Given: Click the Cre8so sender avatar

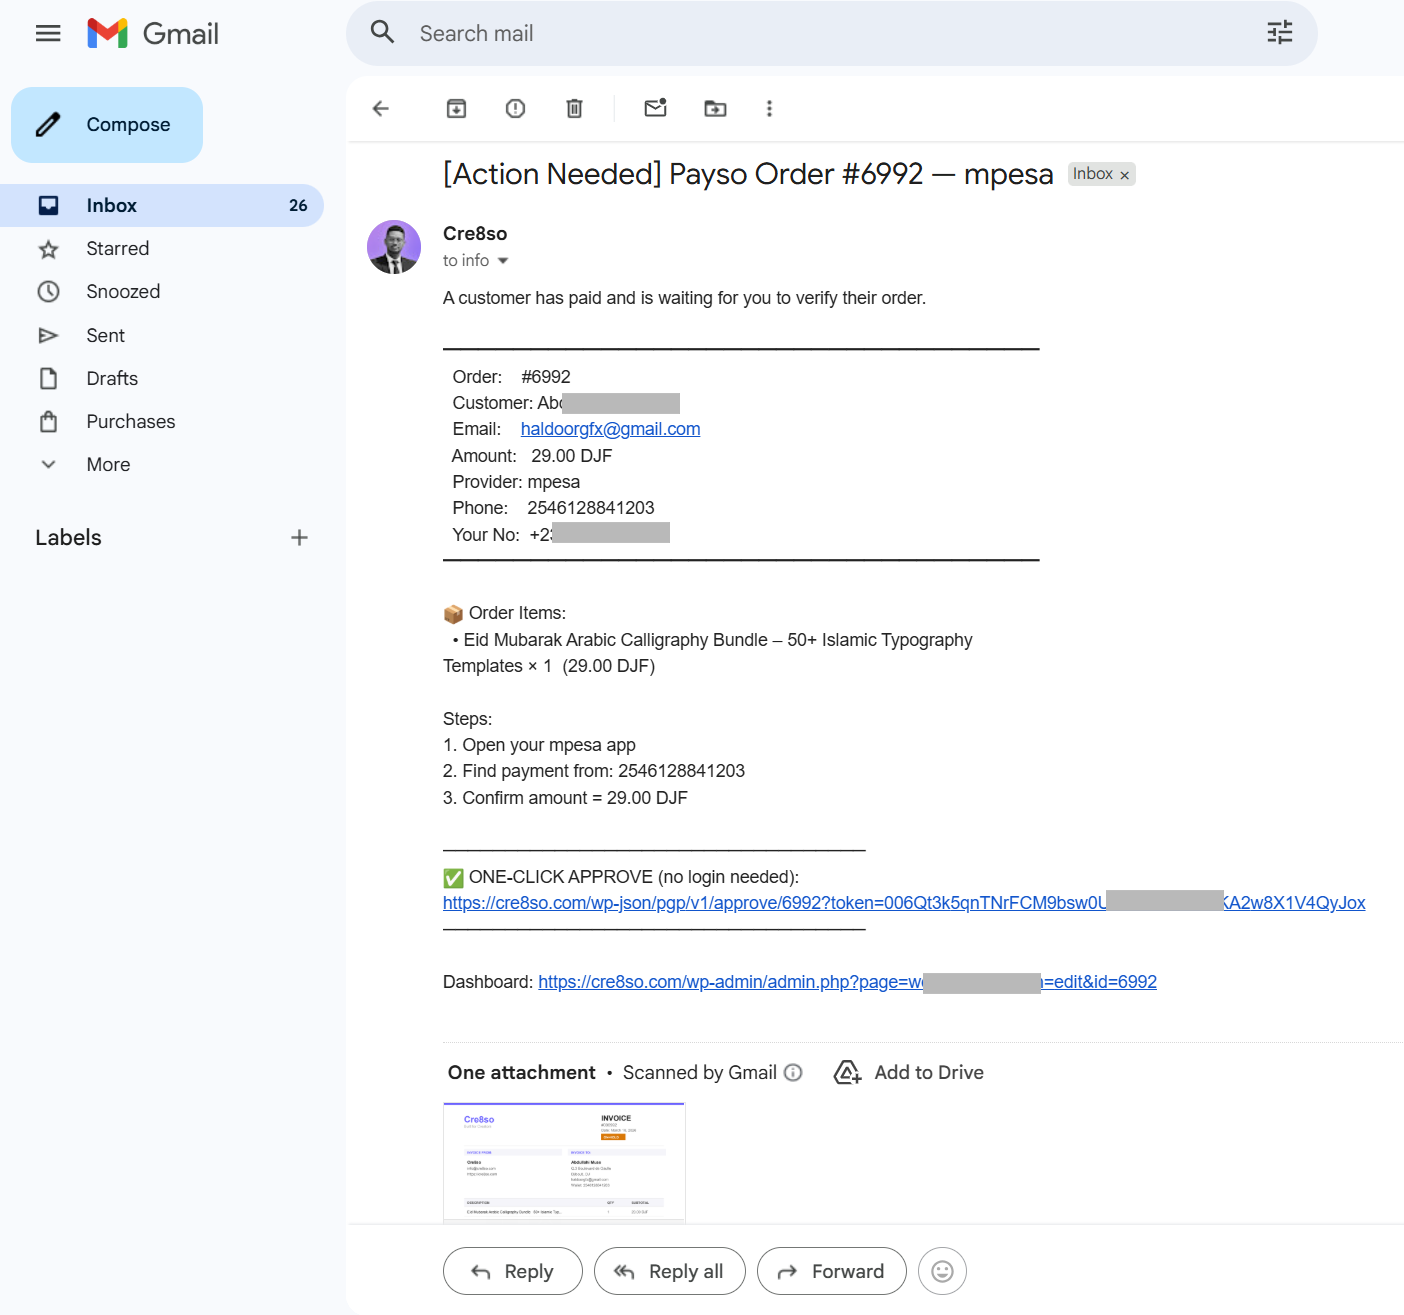Looking at the screenshot, I should (x=394, y=247).
